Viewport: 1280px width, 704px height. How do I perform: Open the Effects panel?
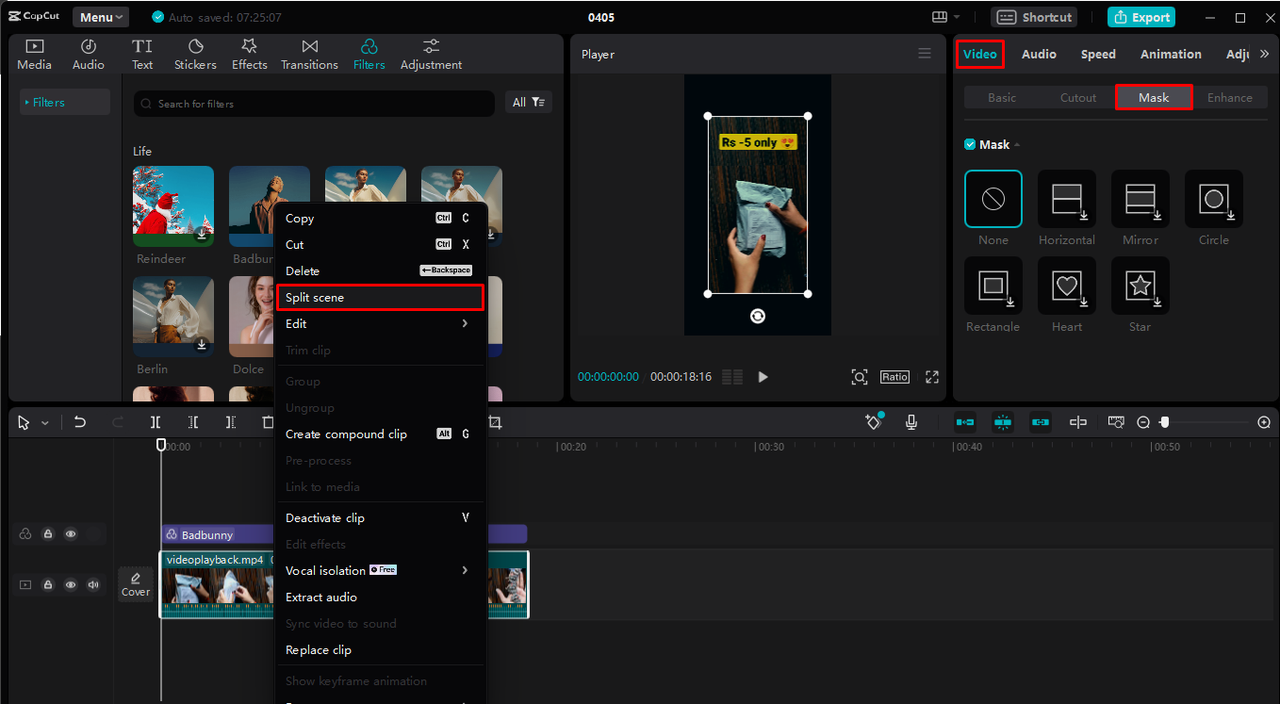pos(249,54)
